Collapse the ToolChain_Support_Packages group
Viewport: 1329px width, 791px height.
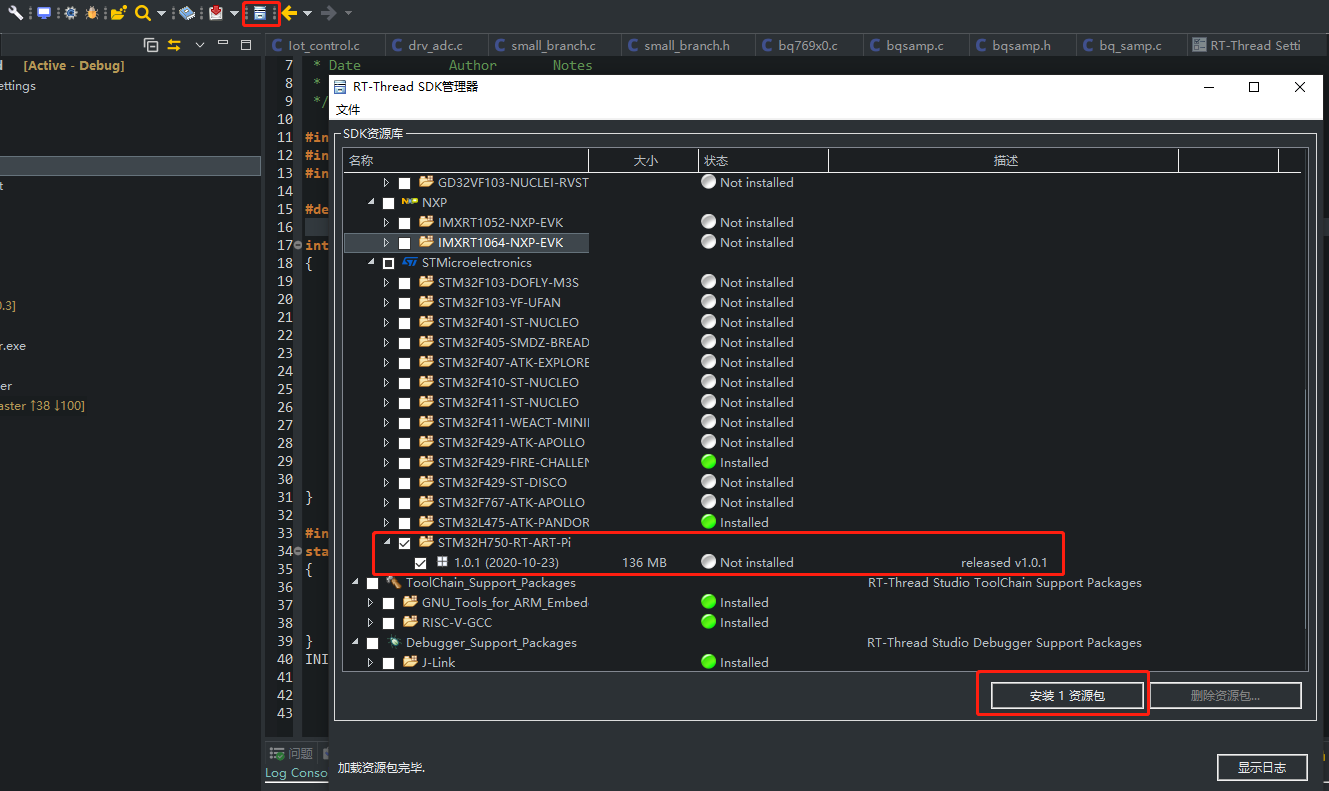click(356, 583)
